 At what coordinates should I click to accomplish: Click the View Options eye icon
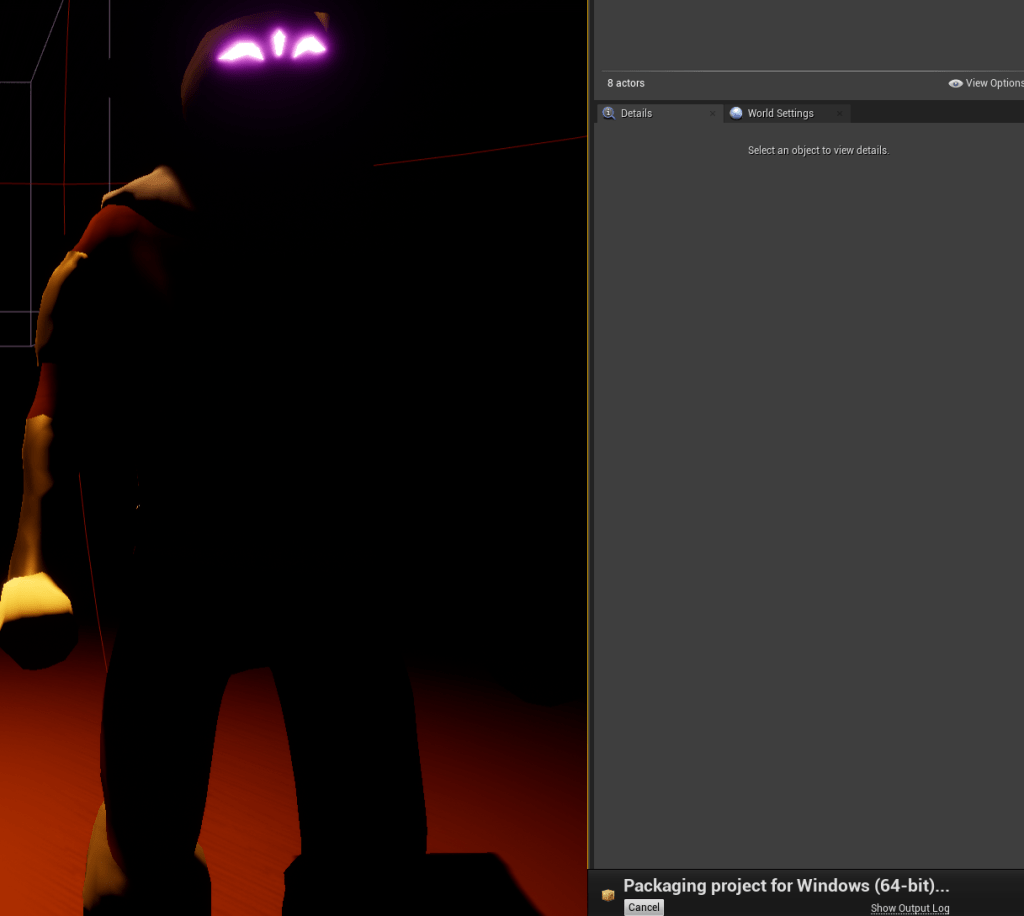coord(955,84)
